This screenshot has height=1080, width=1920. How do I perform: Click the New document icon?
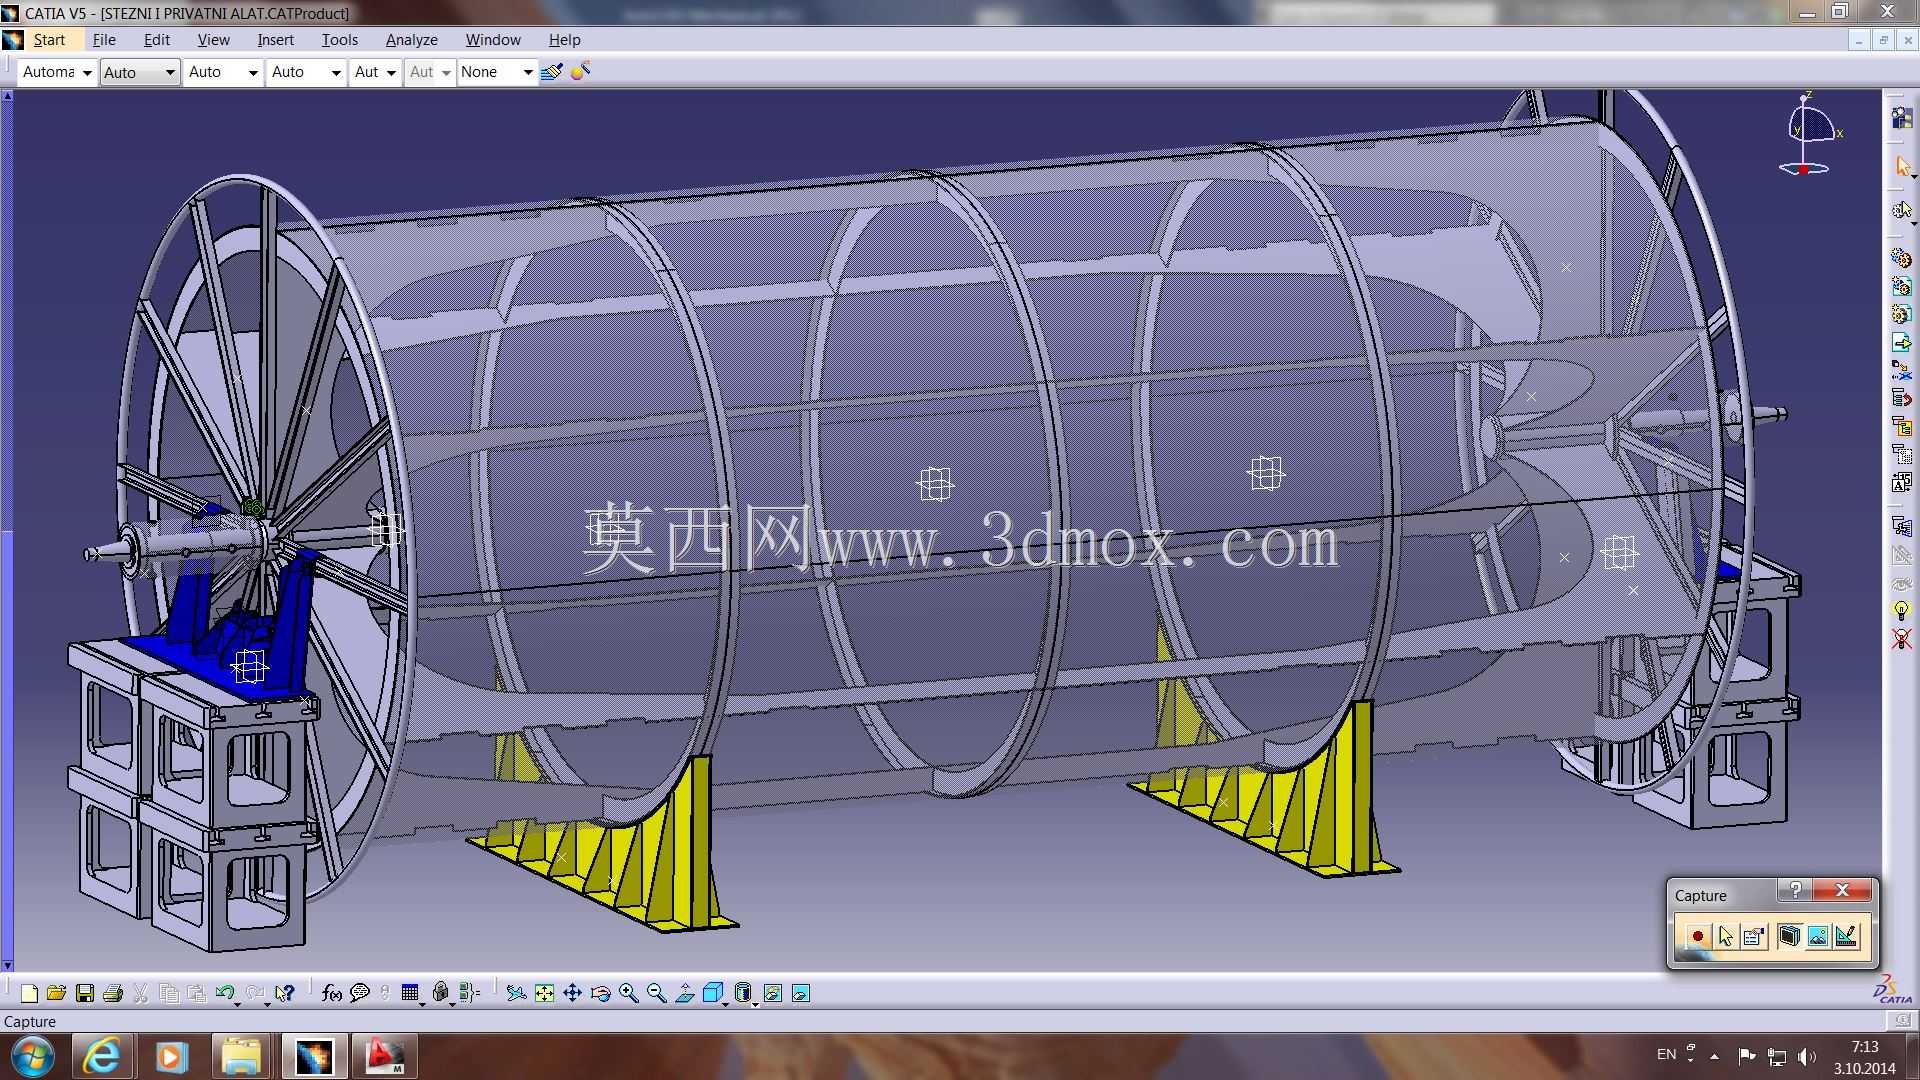29,993
